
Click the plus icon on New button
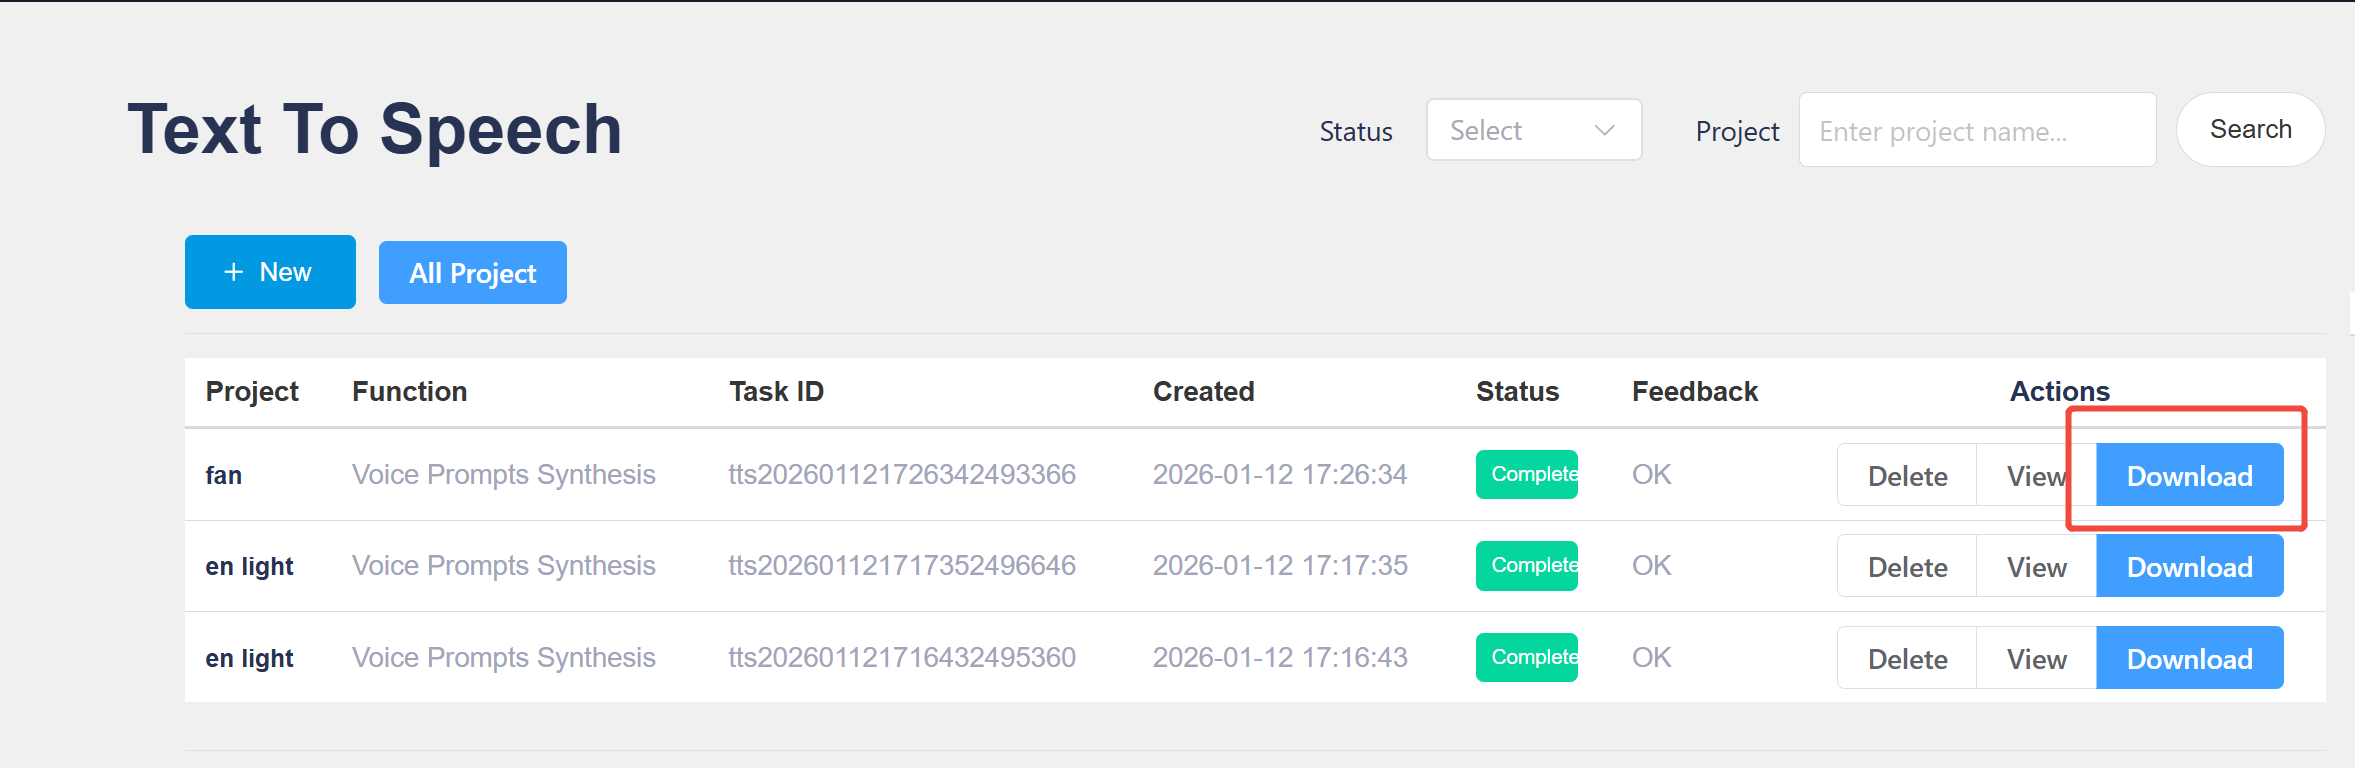point(234,272)
